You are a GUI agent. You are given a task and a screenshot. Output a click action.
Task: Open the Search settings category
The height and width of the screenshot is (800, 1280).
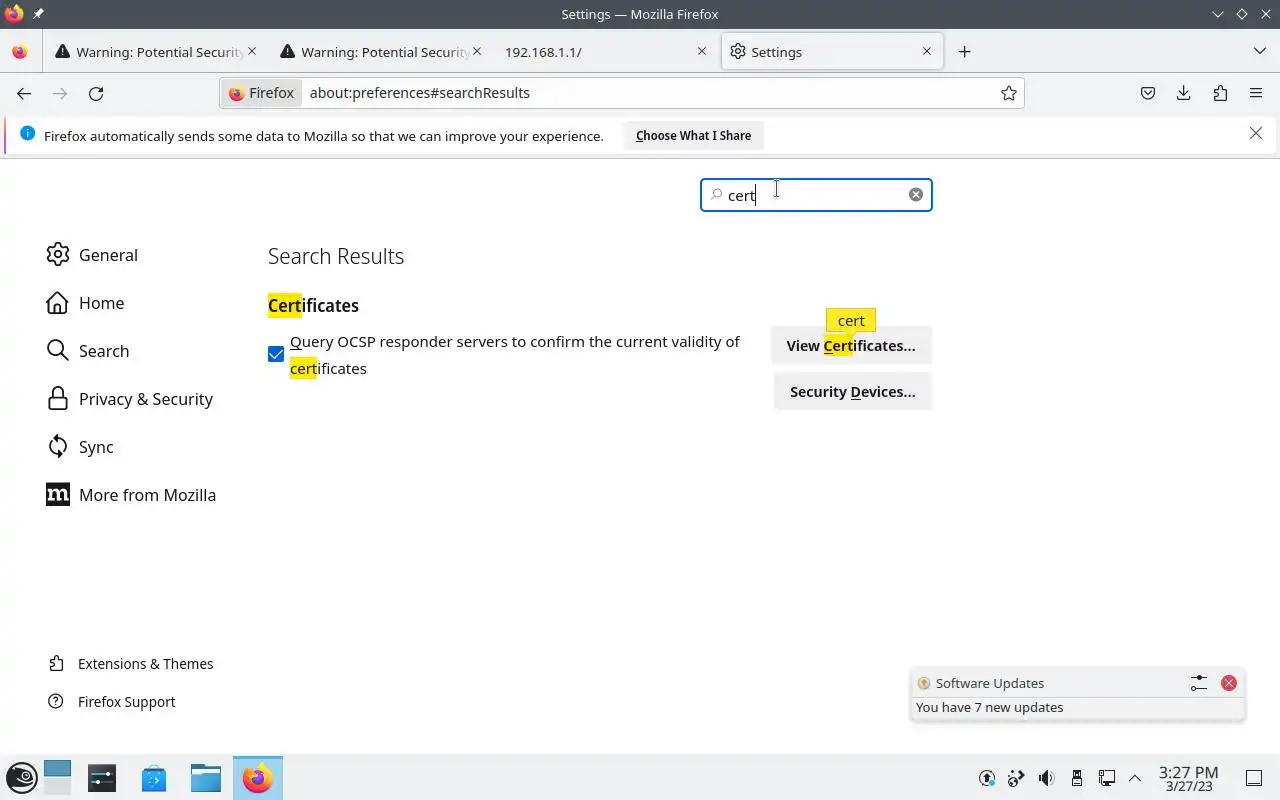[88, 351]
